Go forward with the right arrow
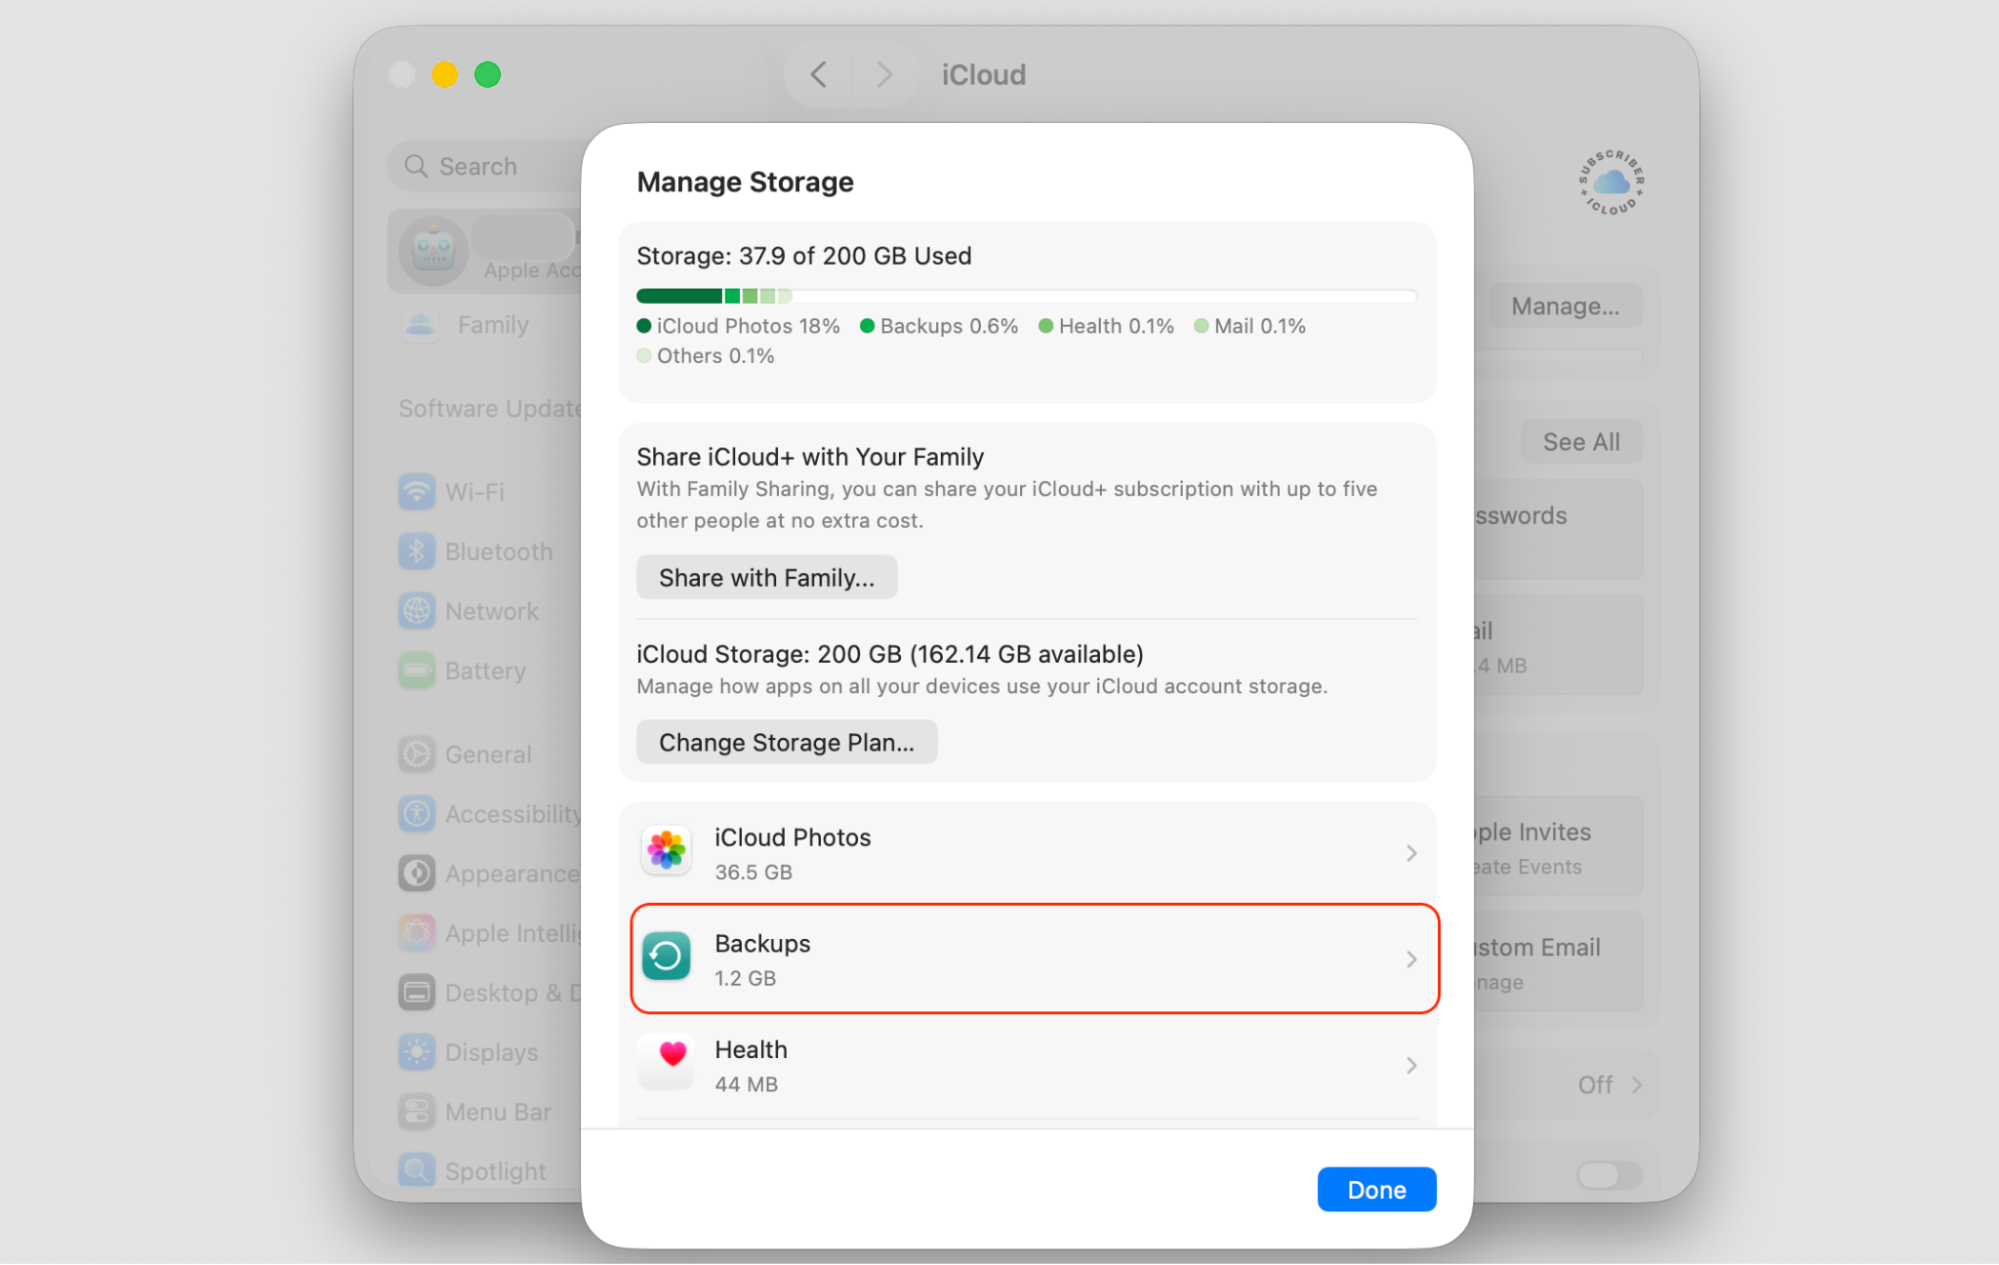This screenshot has width=1999, height=1265. [884, 75]
